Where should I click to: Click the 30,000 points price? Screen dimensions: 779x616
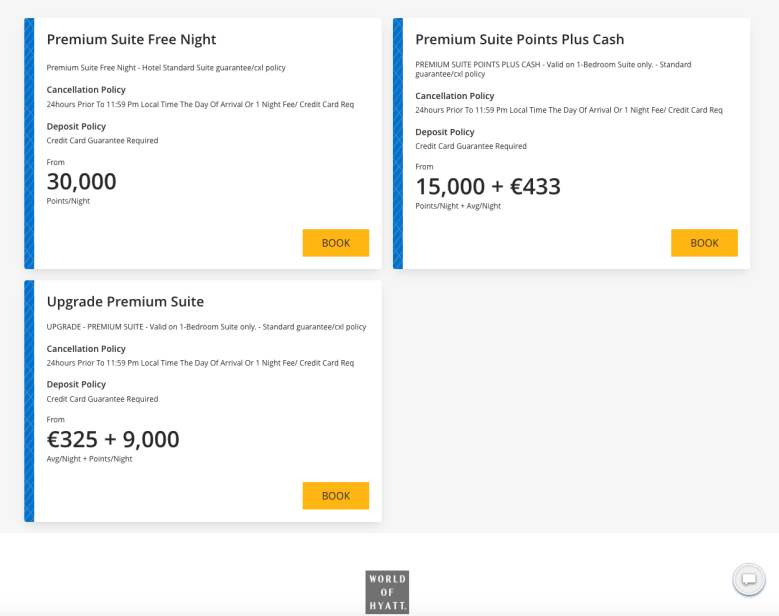pyautogui.click(x=82, y=182)
